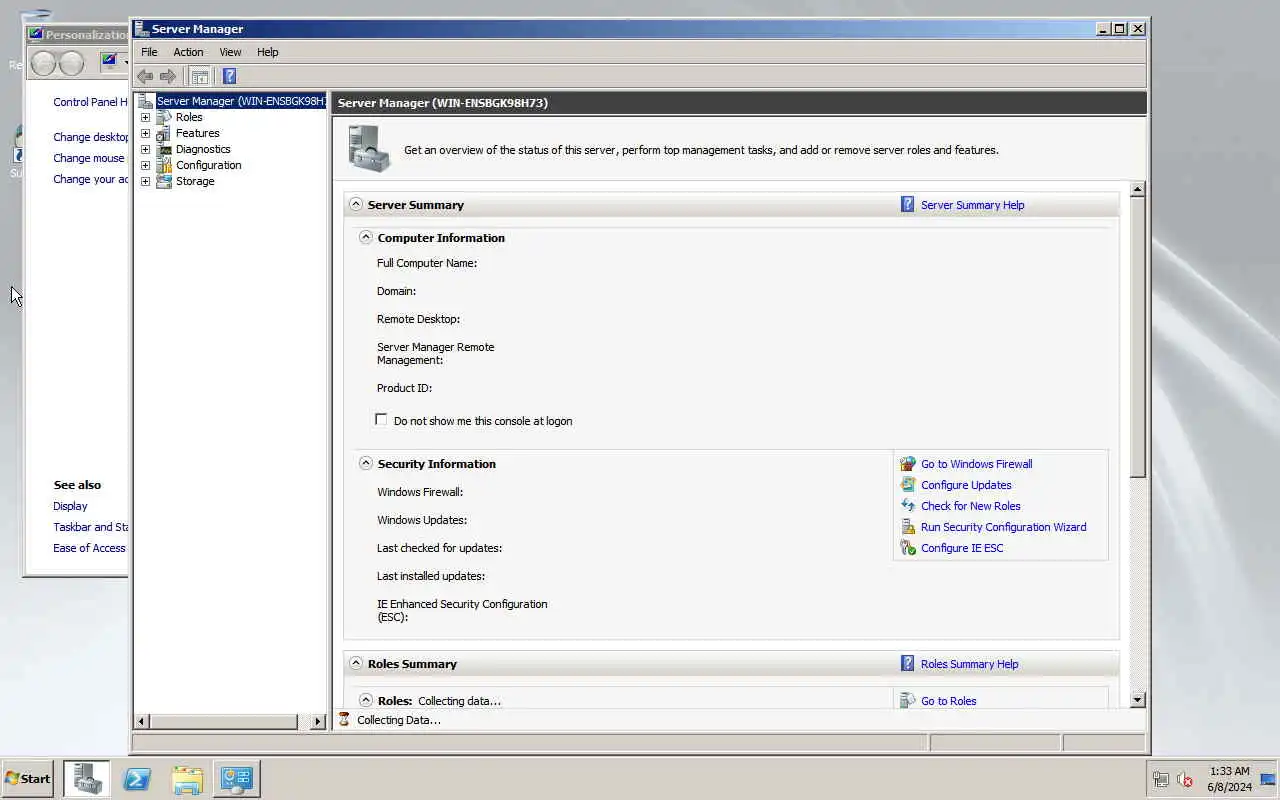Open the Help toolbar icon
Image resolution: width=1280 pixels, height=800 pixels.
click(x=229, y=76)
